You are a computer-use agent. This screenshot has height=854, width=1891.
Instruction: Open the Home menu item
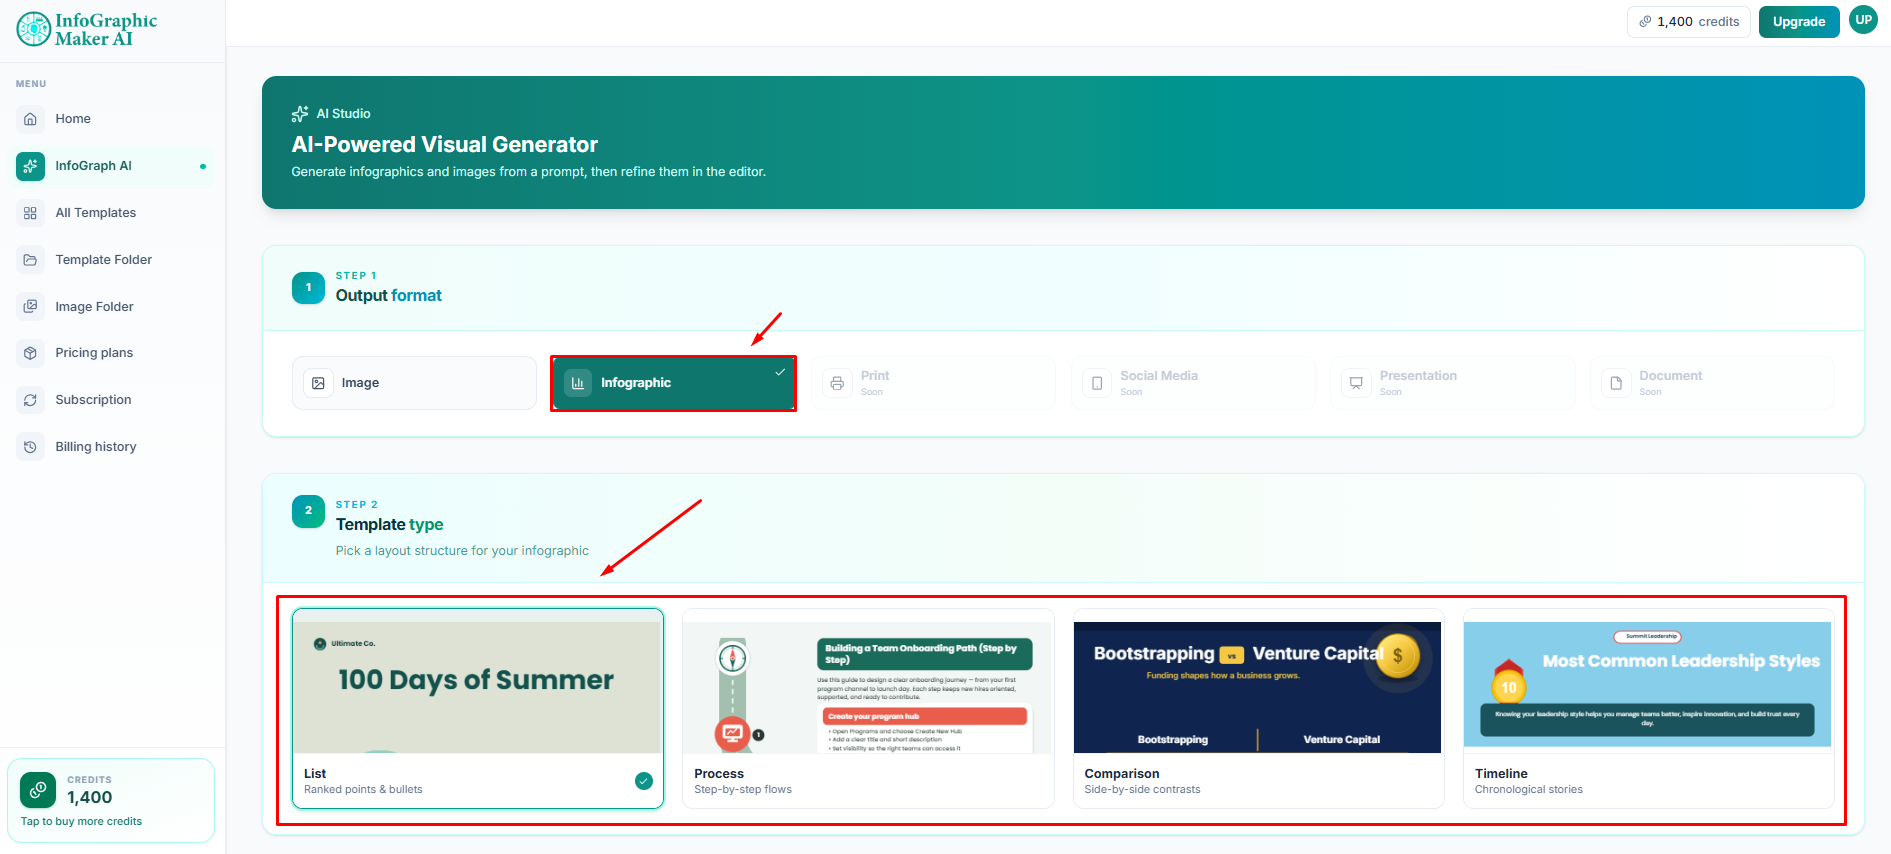tap(115, 119)
